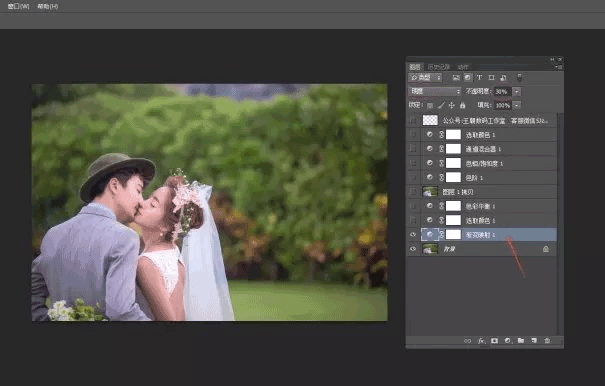Click 背景 layer thumbnail
This screenshot has width=605, height=386.
430,249
